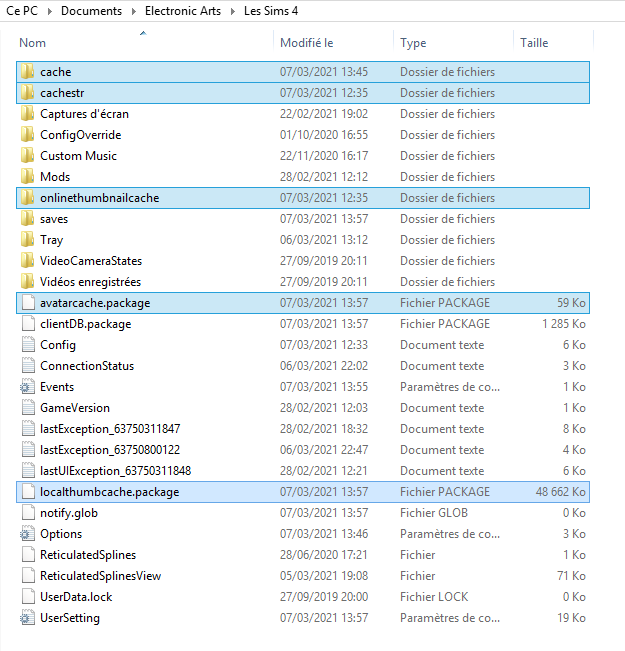Click the Tray folder icon

coord(28,240)
